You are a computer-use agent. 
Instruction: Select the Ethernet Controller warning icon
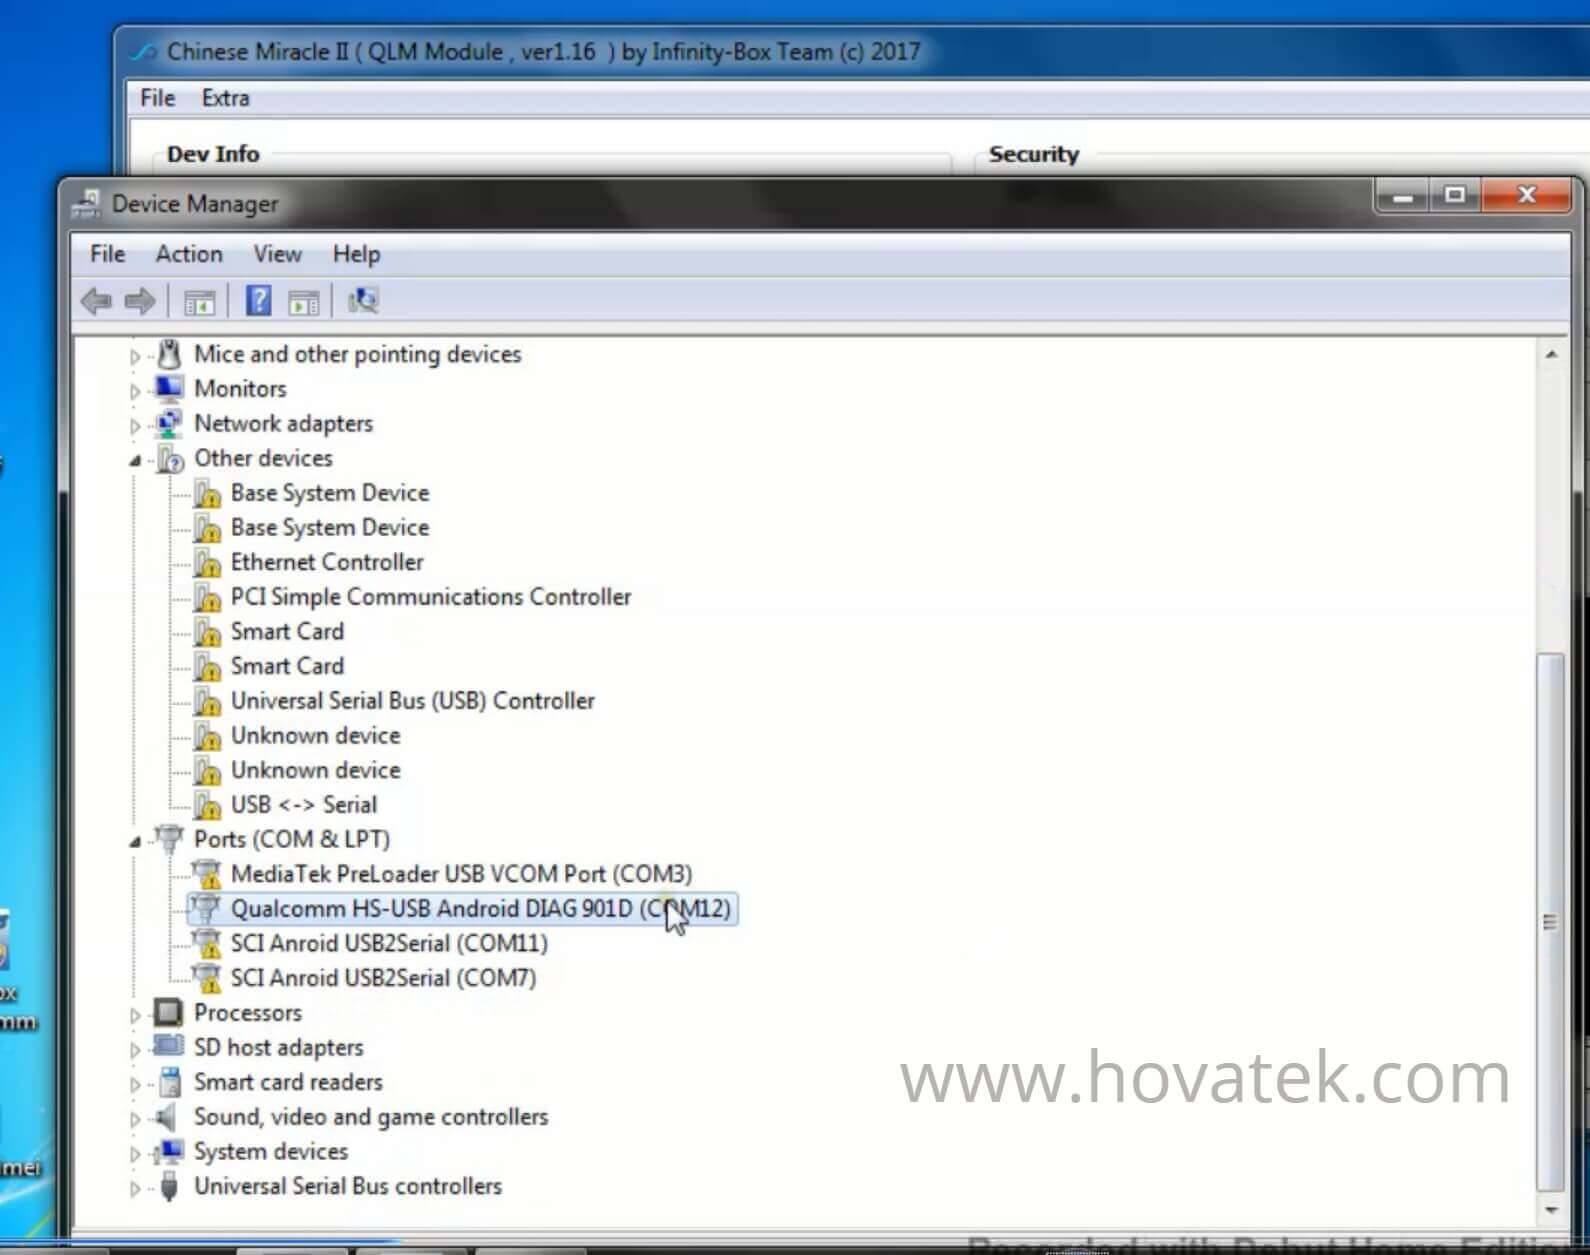[208, 563]
